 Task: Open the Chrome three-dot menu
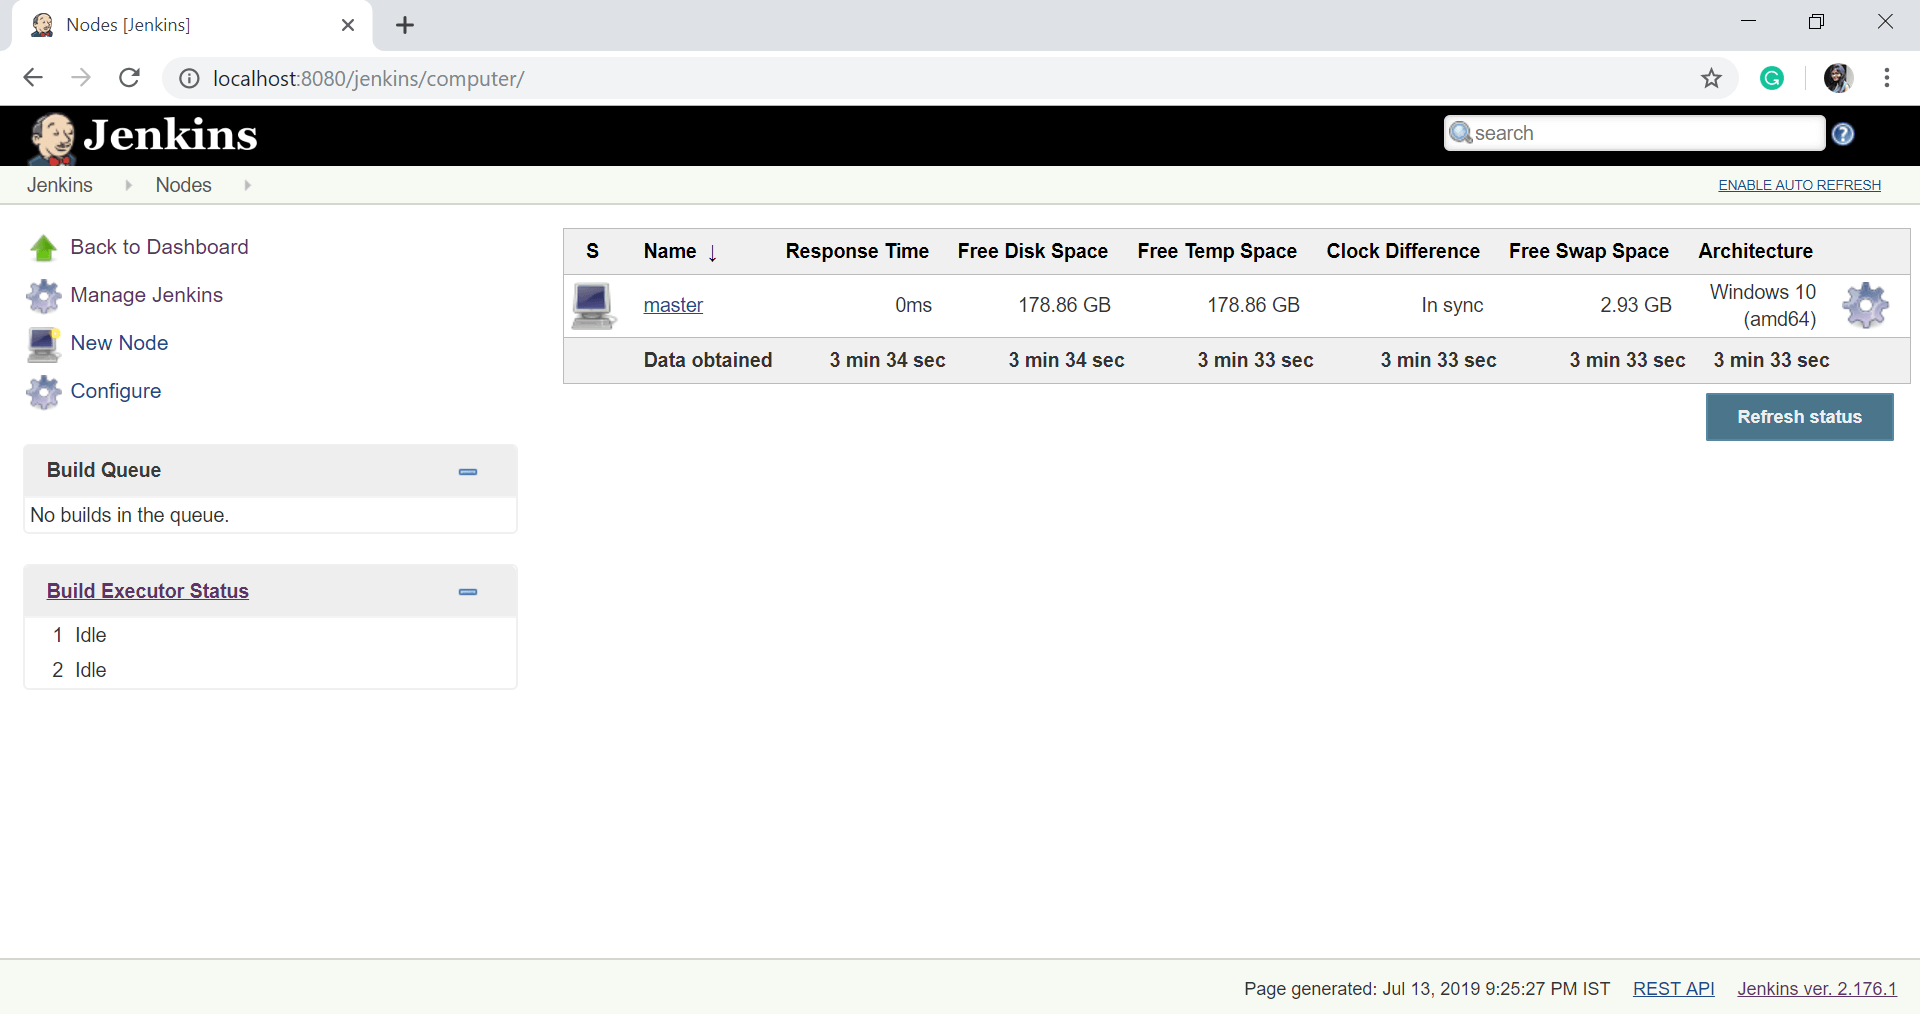(1887, 78)
